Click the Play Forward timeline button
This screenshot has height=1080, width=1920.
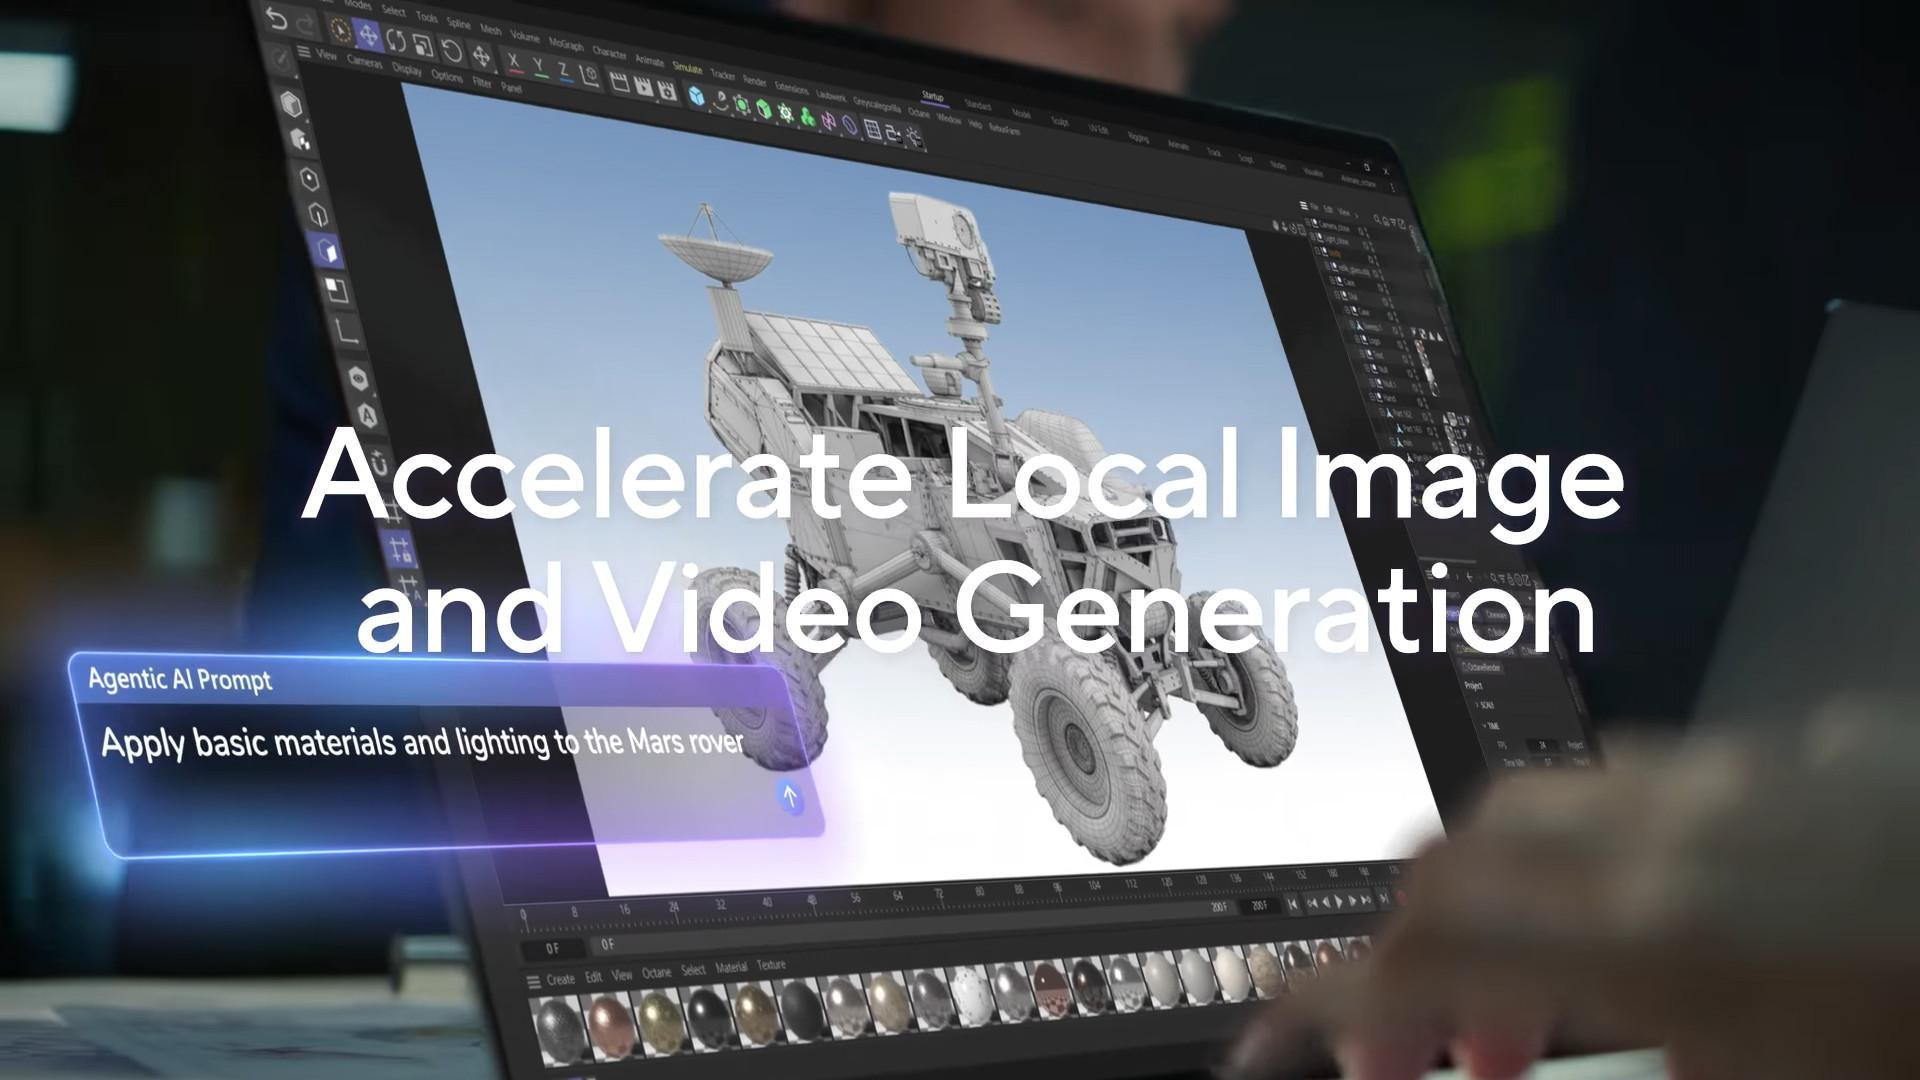pos(1340,902)
